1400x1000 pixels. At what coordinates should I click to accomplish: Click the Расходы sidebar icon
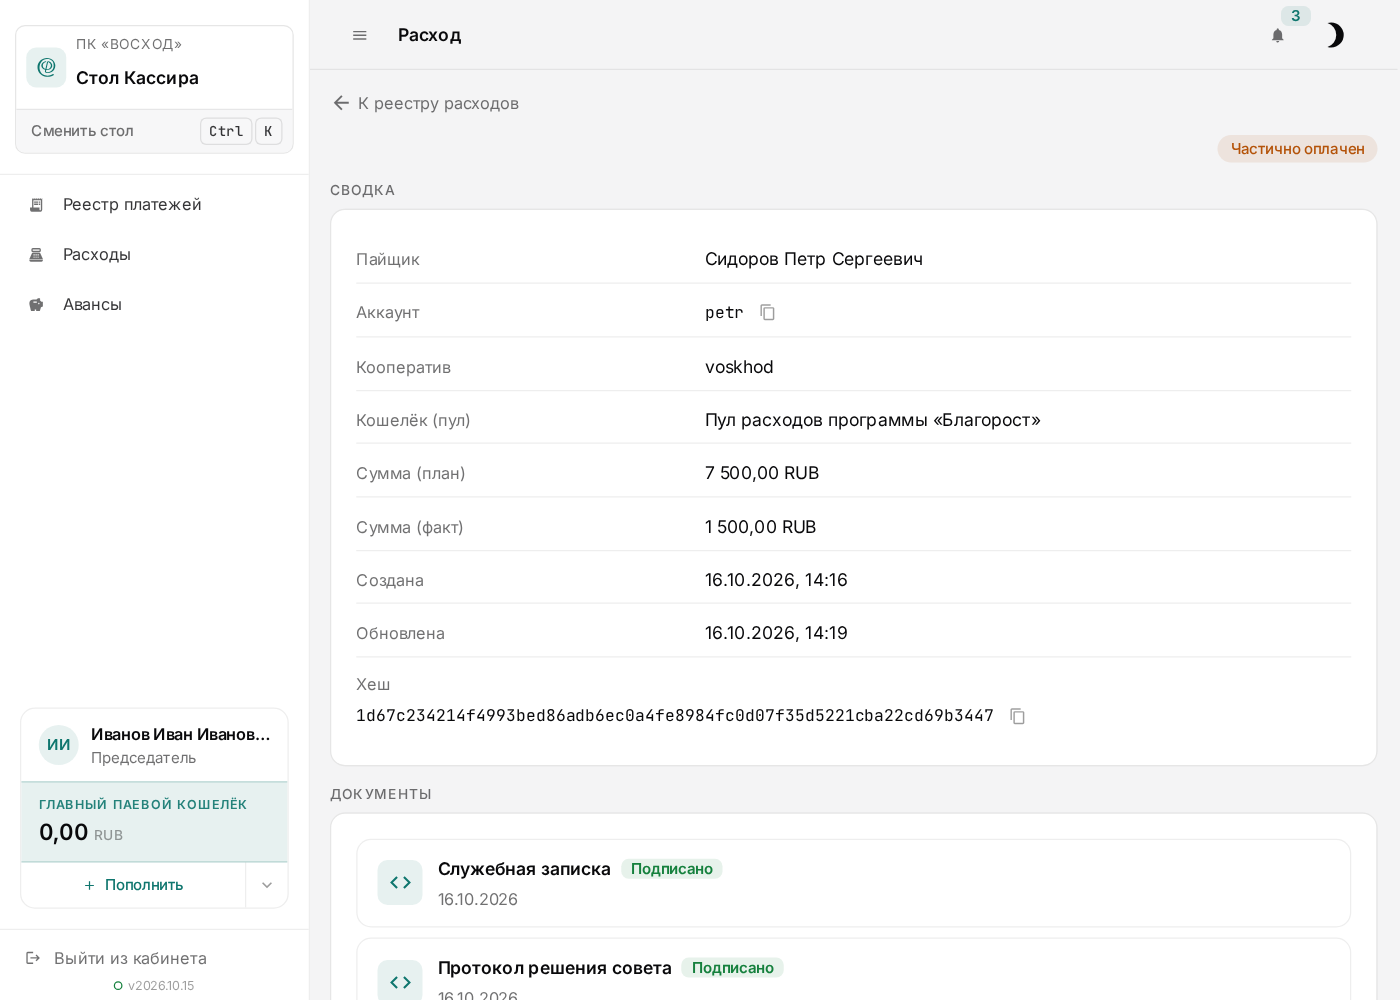tap(36, 255)
